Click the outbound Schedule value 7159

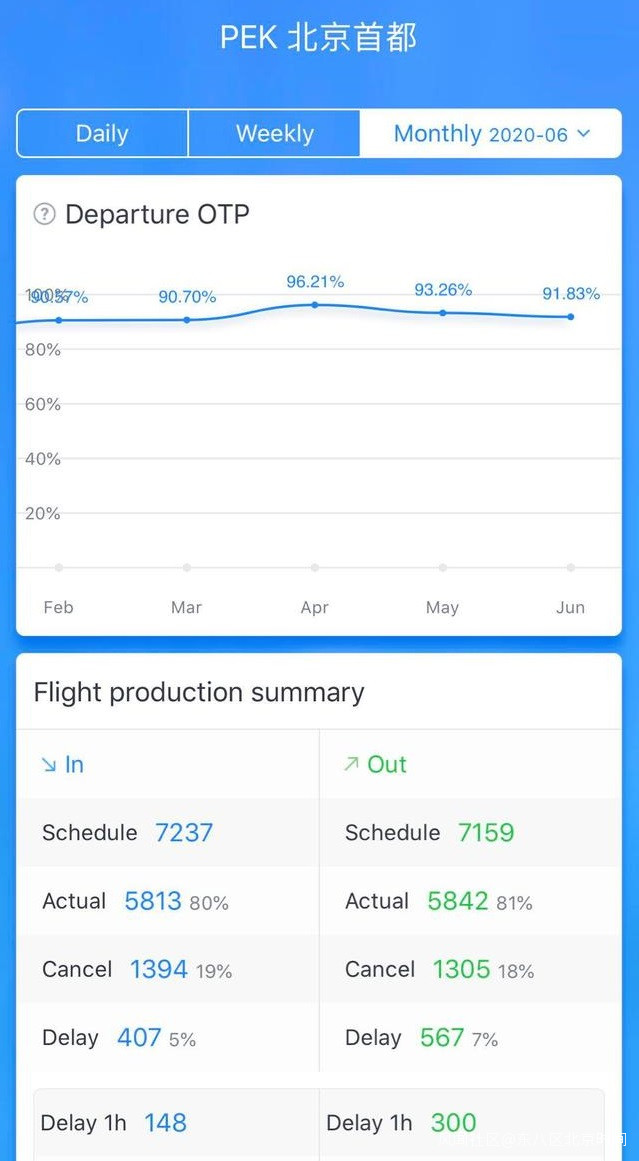pos(486,833)
